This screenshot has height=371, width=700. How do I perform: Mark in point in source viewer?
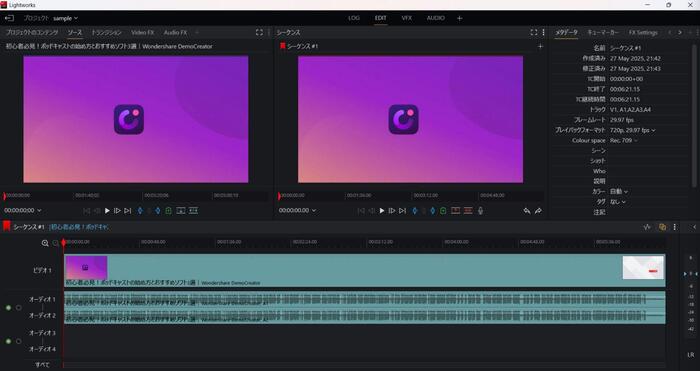140,211
